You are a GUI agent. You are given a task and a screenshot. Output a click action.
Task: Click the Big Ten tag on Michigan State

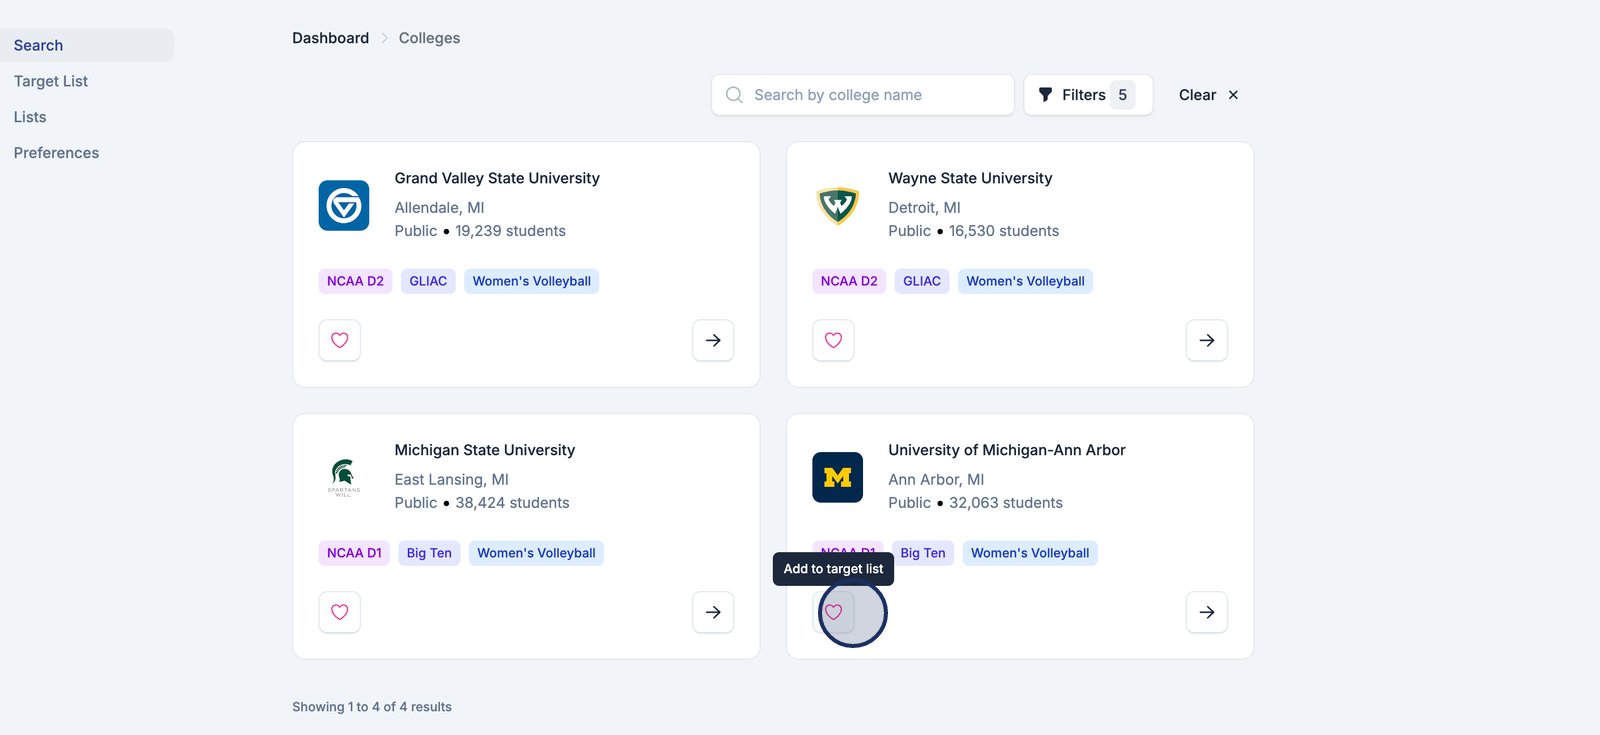[x=429, y=553]
